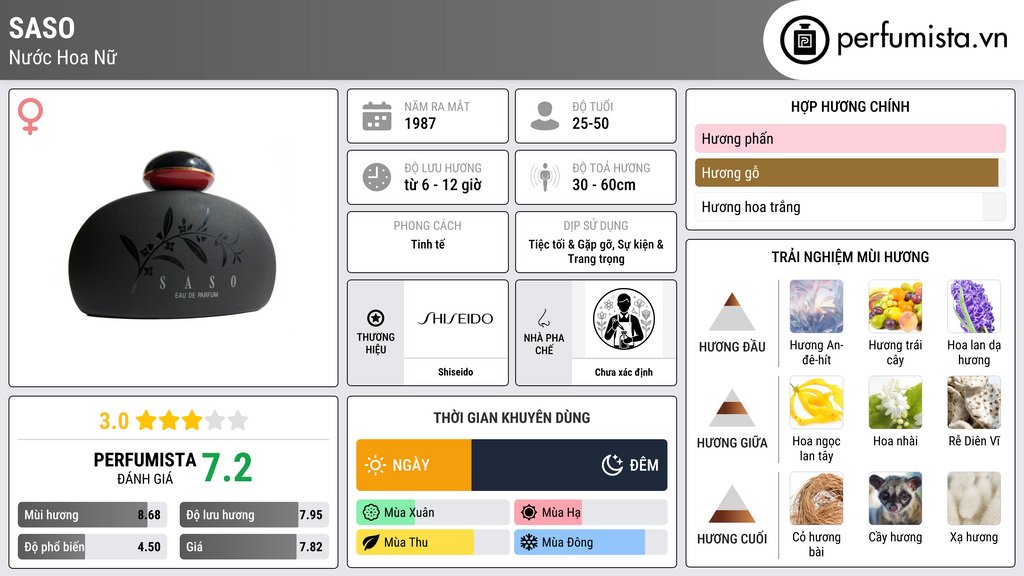Click the first gold rating star
1024x576 pixels.
tap(146, 420)
